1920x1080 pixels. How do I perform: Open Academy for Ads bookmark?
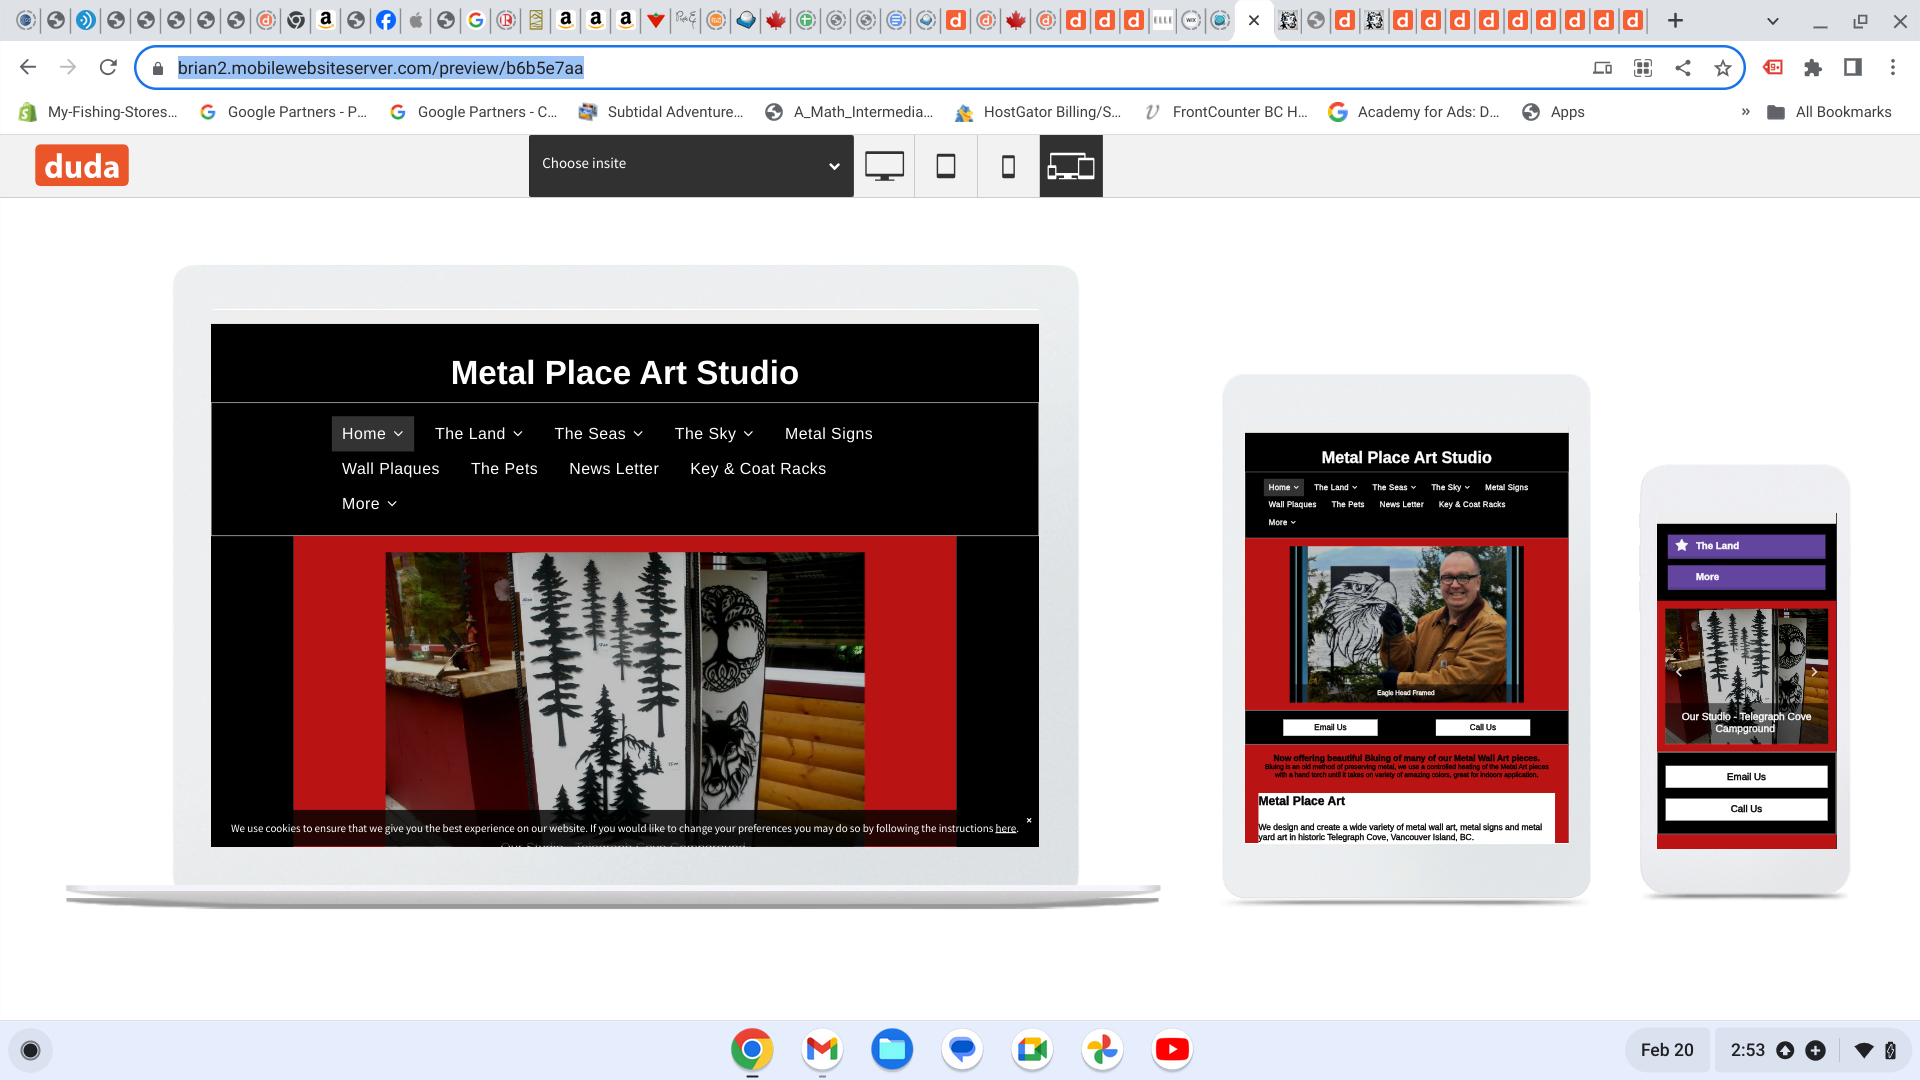(x=1413, y=112)
